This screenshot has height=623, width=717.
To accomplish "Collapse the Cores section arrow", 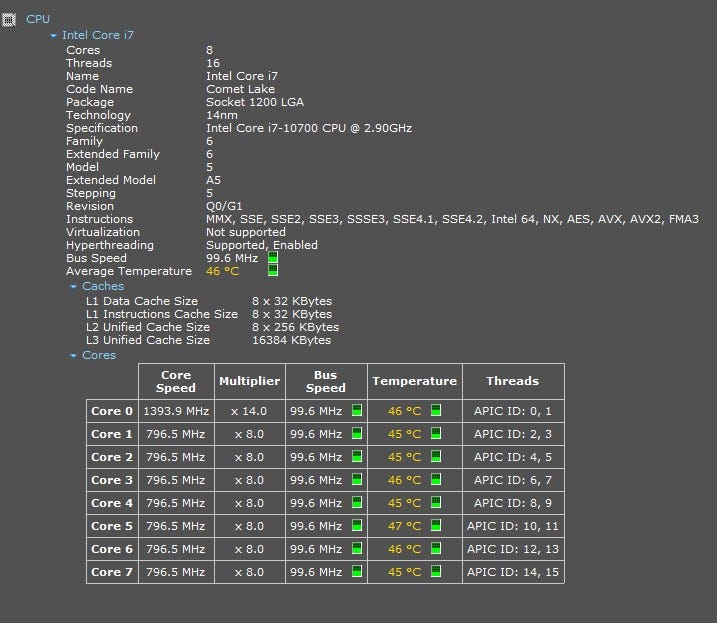I will coord(73,355).
